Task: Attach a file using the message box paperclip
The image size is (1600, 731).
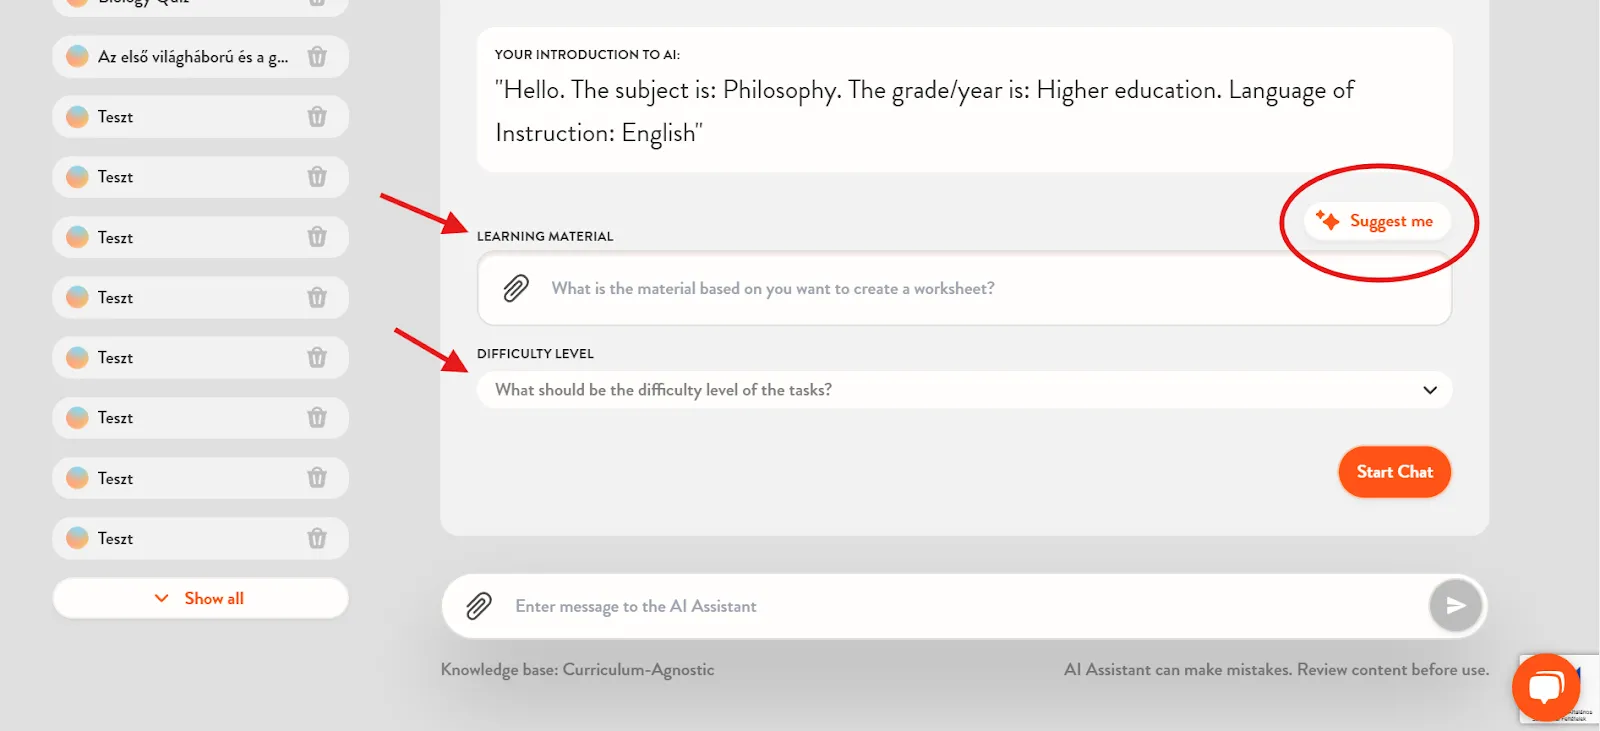Action: pos(479,606)
